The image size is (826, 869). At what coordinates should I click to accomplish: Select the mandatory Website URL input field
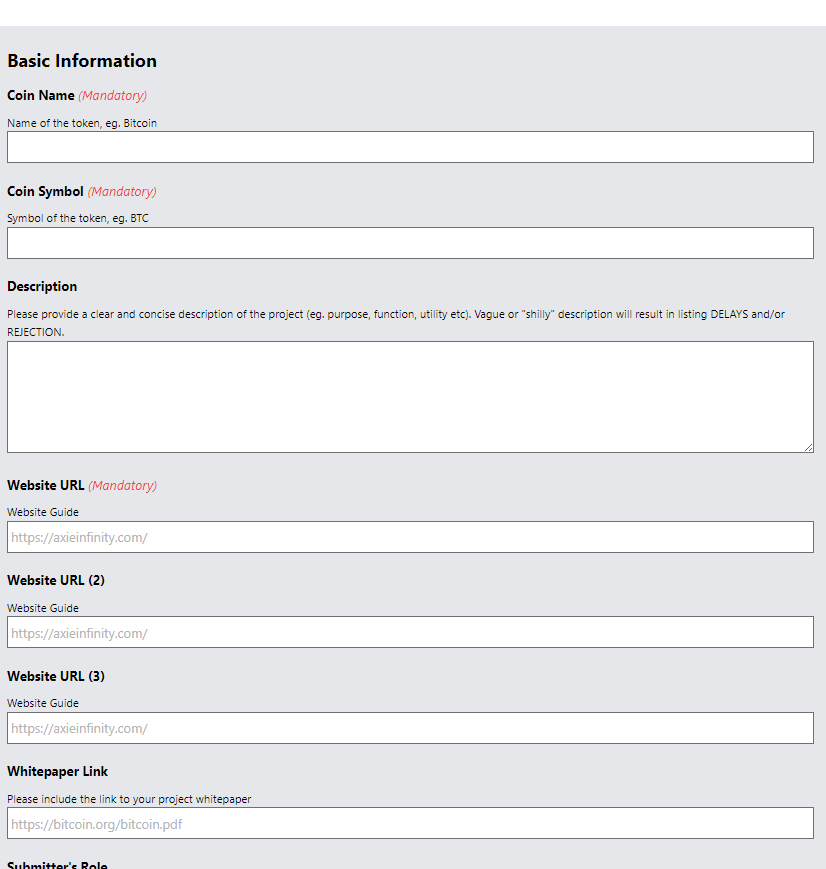pyautogui.click(x=410, y=537)
